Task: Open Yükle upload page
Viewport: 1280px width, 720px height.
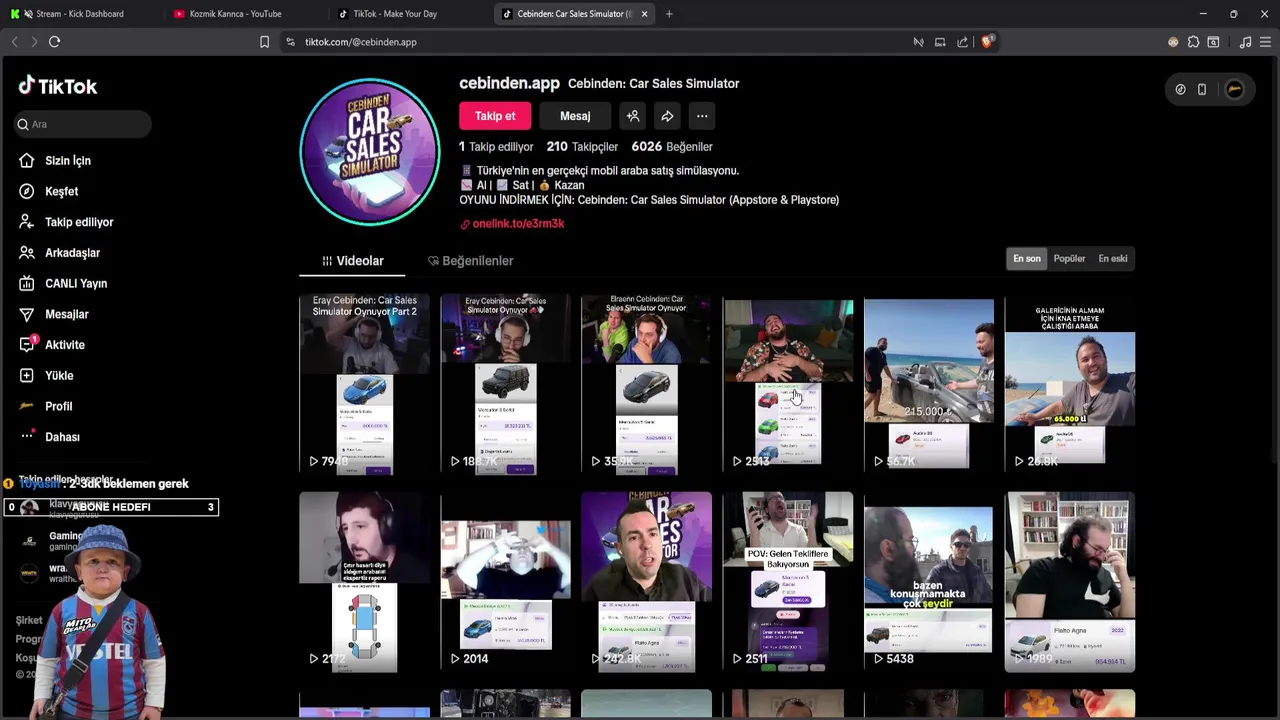Action: click(x=46, y=376)
